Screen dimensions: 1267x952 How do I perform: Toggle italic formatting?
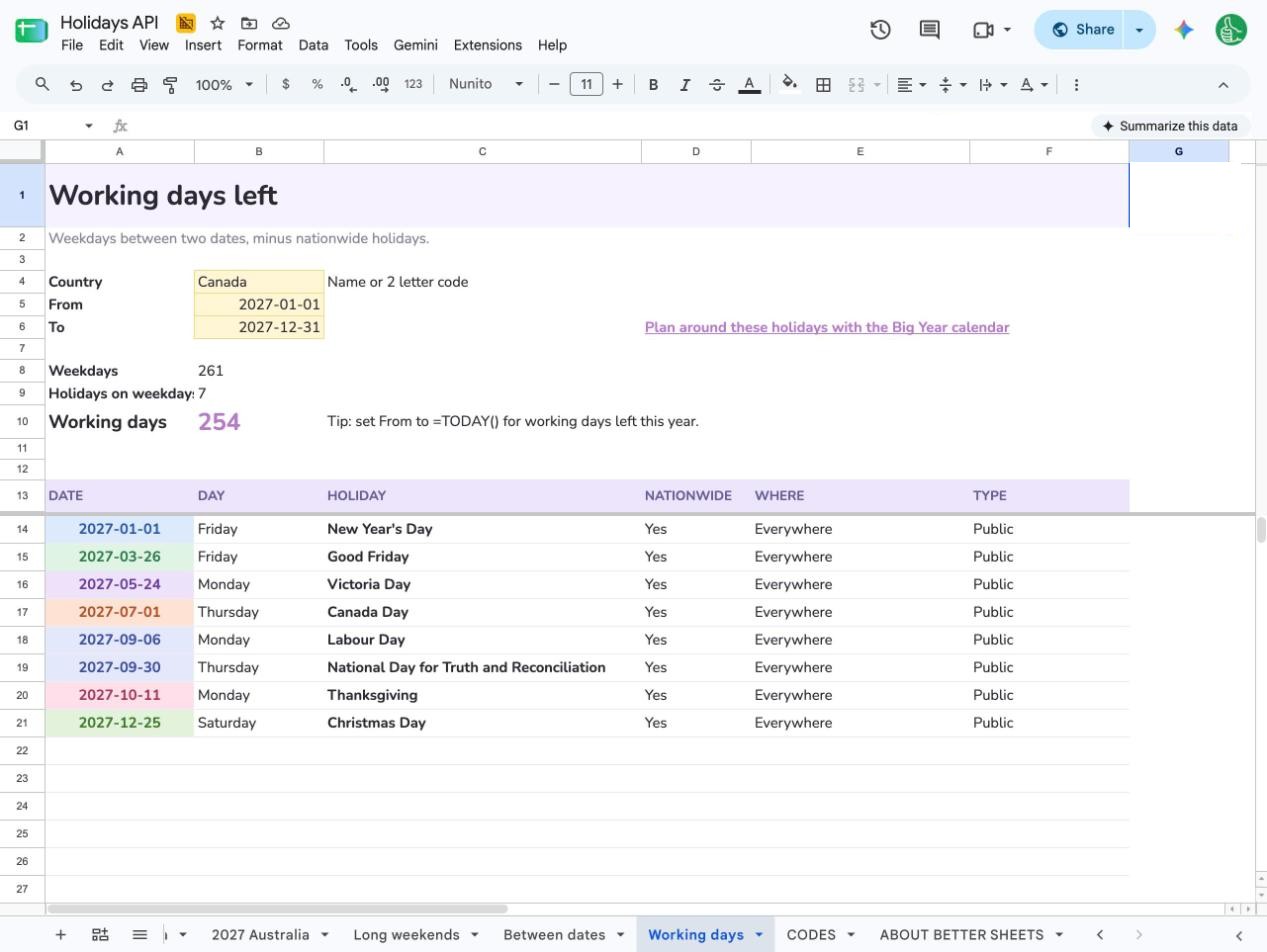(x=685, y=85)
